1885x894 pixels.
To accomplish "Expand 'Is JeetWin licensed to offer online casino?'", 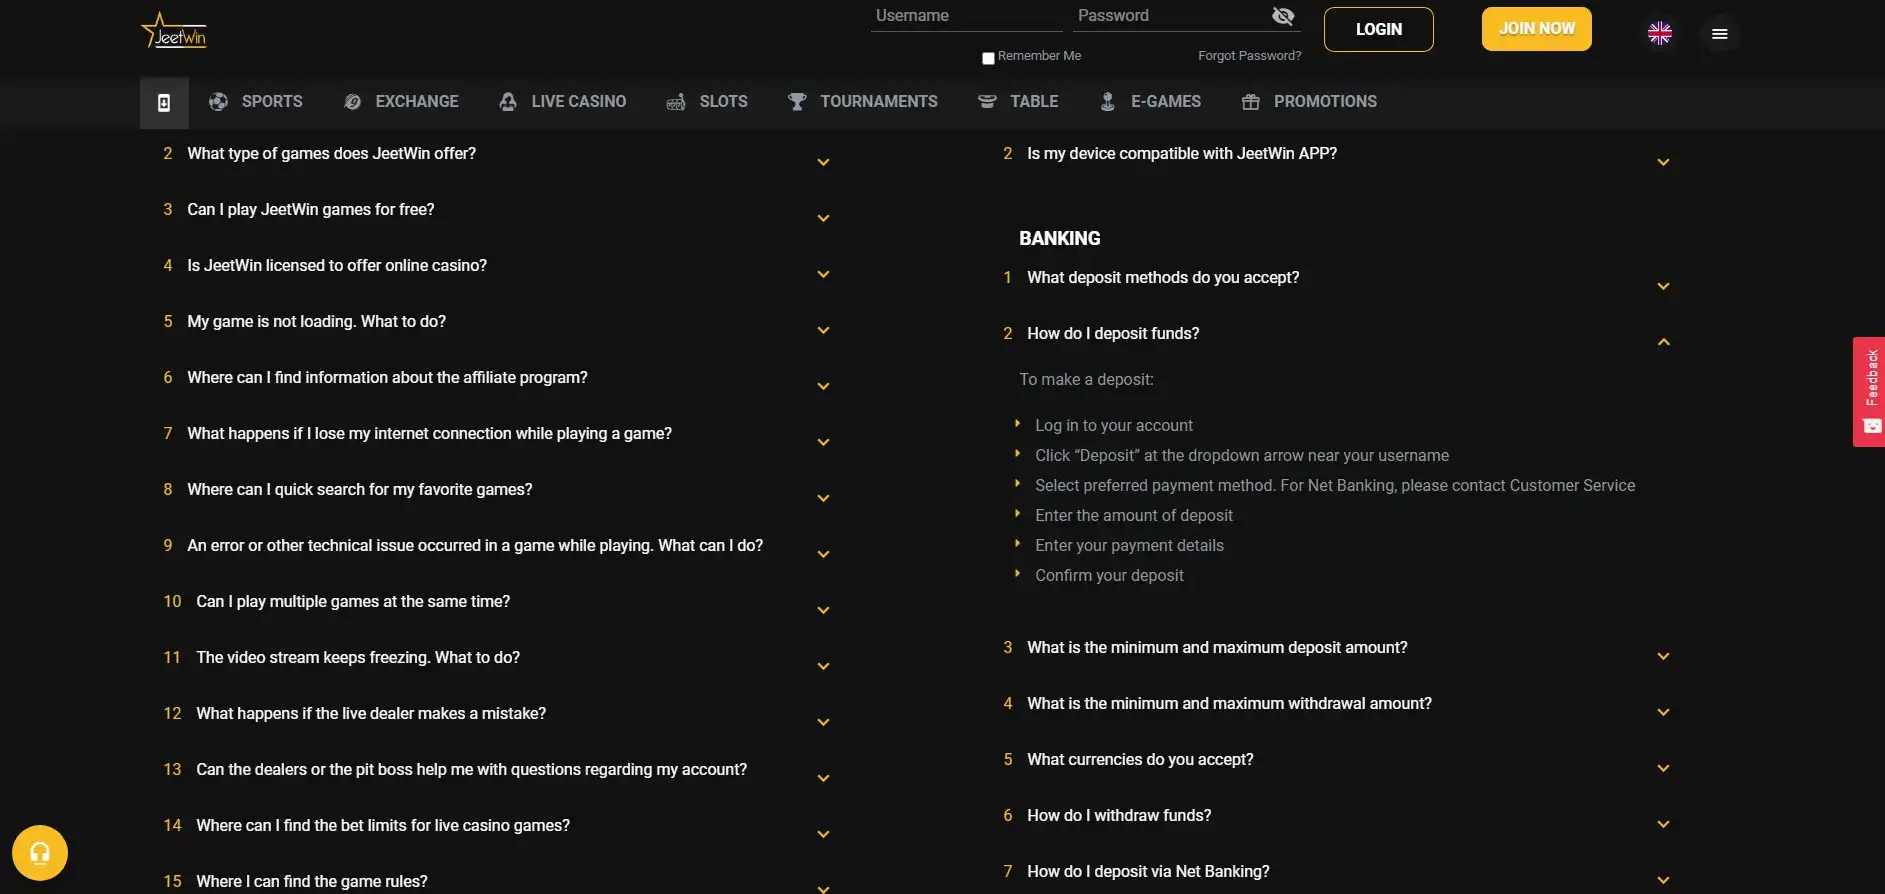I will click(823, 274).
